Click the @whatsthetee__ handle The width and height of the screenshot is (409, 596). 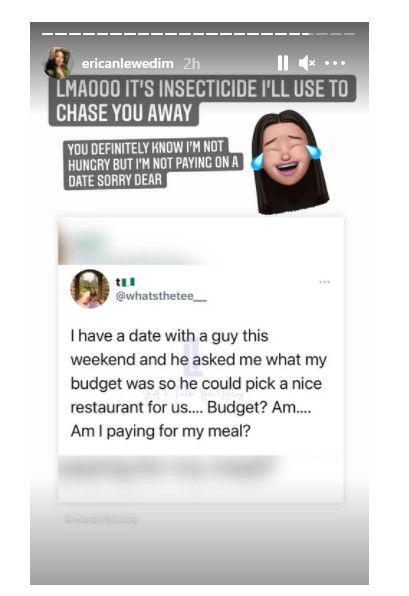161,296
